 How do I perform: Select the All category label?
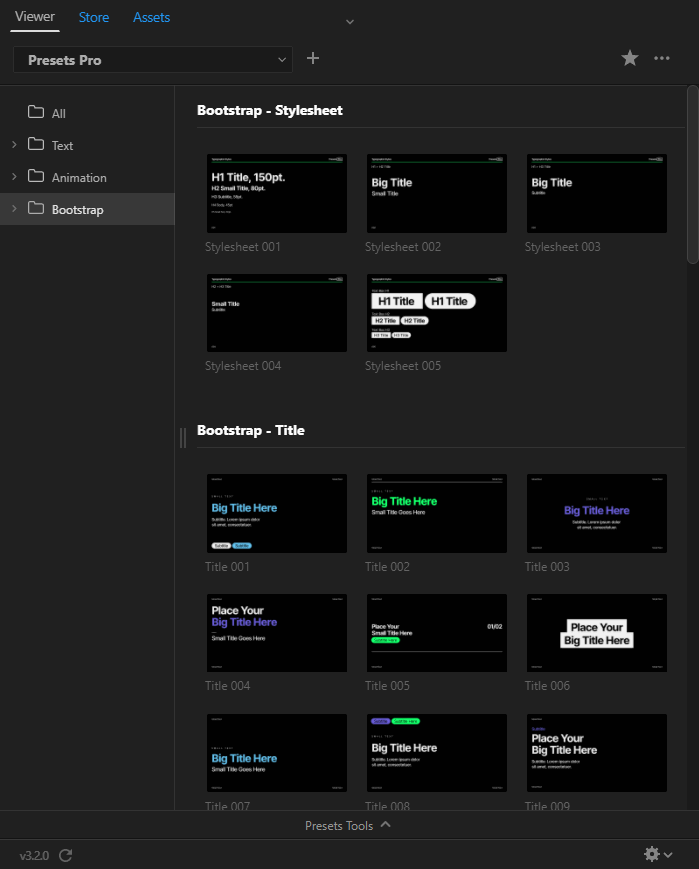click(x=59, y=114)
